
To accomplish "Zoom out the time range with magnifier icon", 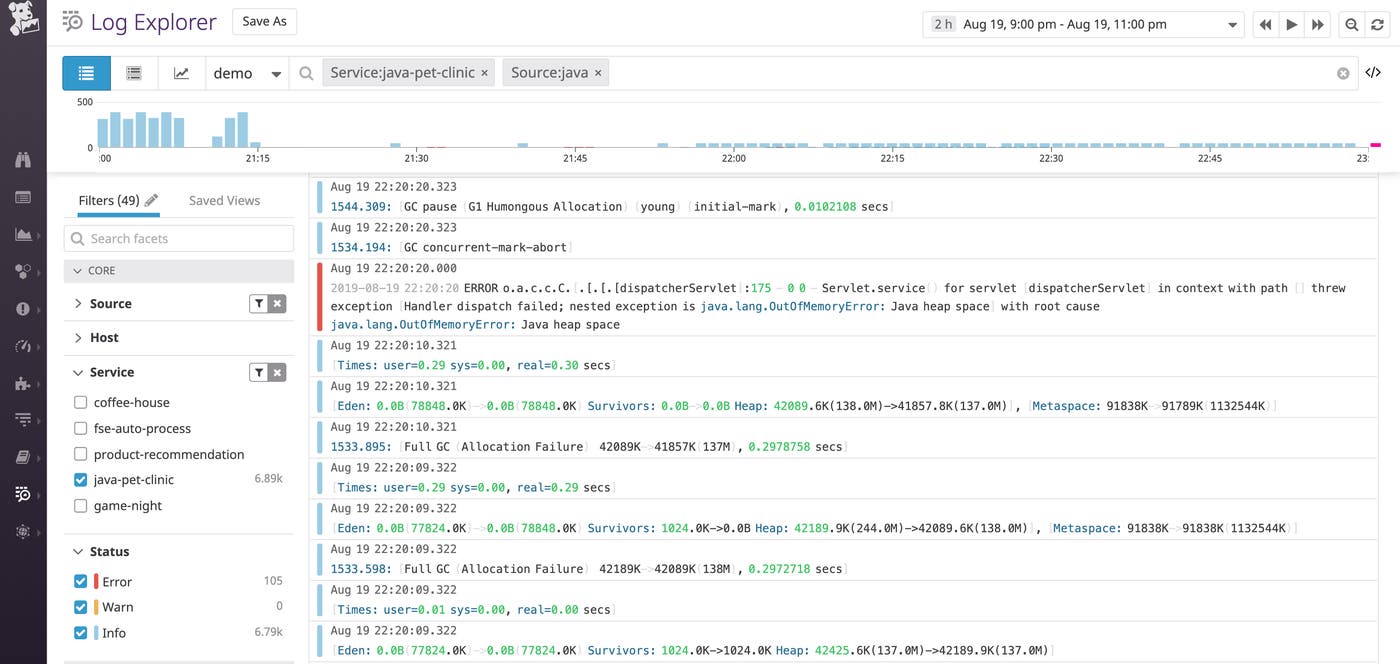I will pyautogui.click(x=1351, y=24).
